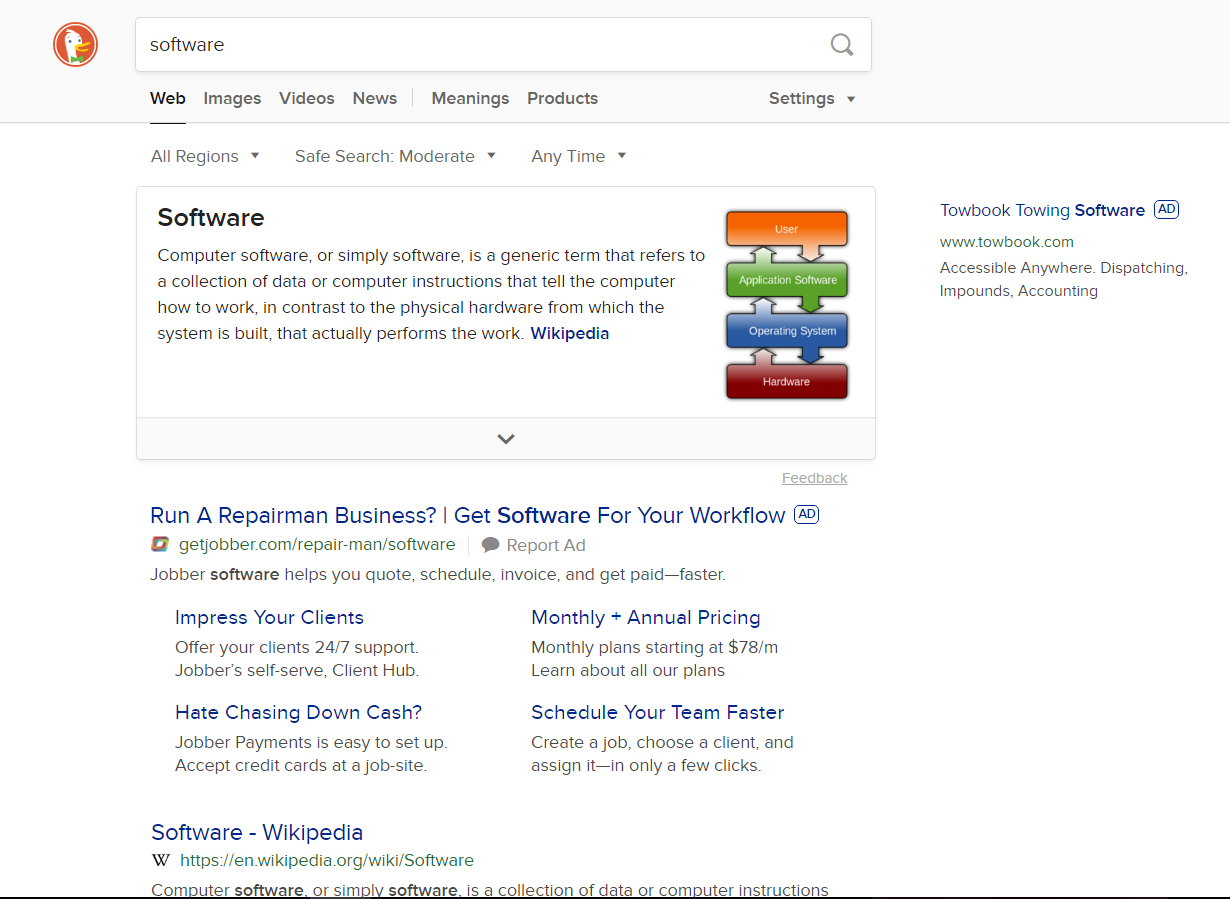Image resolution: width=1230 pixels, height=899 pixels.
Task: Click the software layers diagram thumbnail
Action: 787,305
